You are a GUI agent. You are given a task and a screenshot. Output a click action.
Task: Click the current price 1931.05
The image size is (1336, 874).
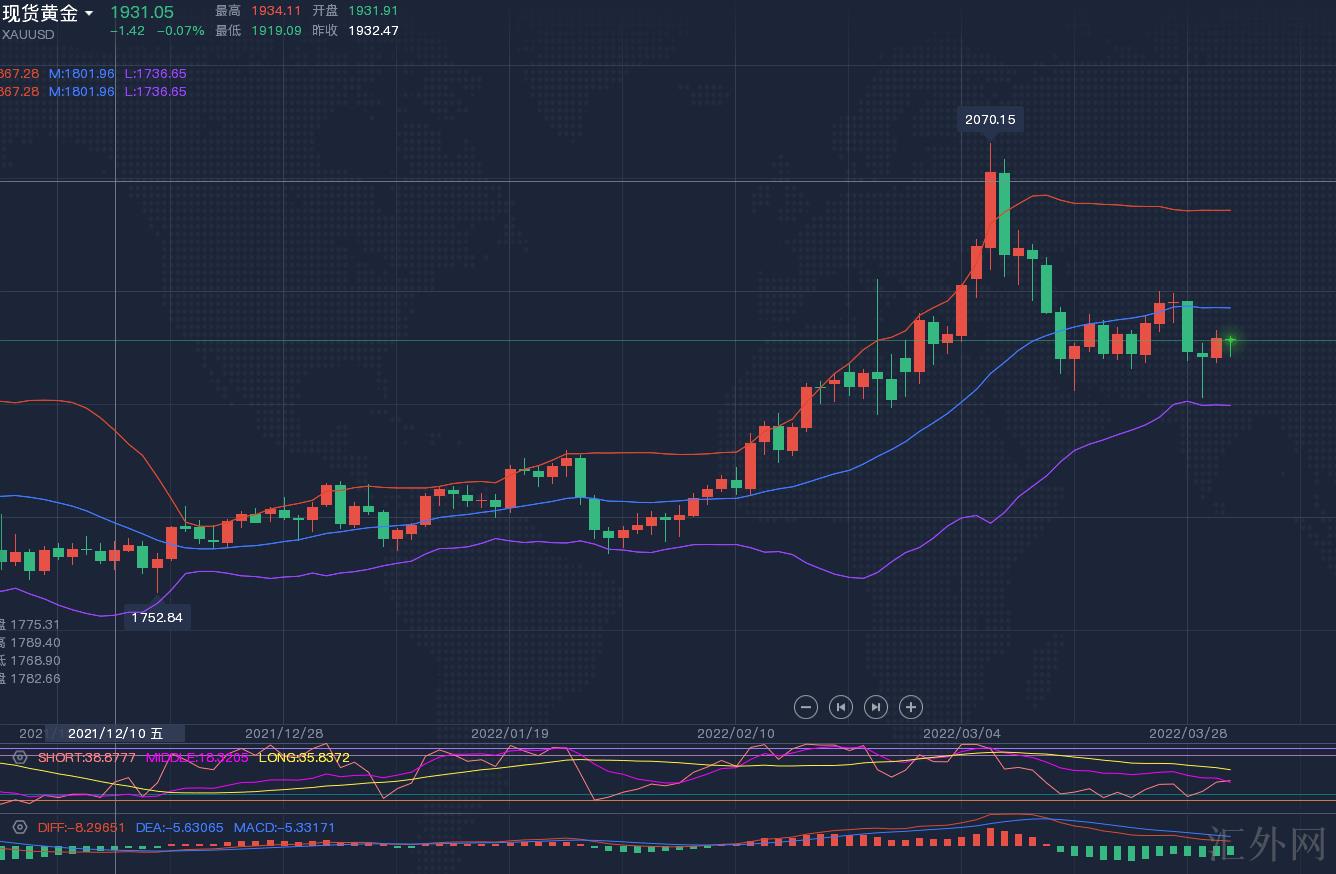[x=142, y=12]
